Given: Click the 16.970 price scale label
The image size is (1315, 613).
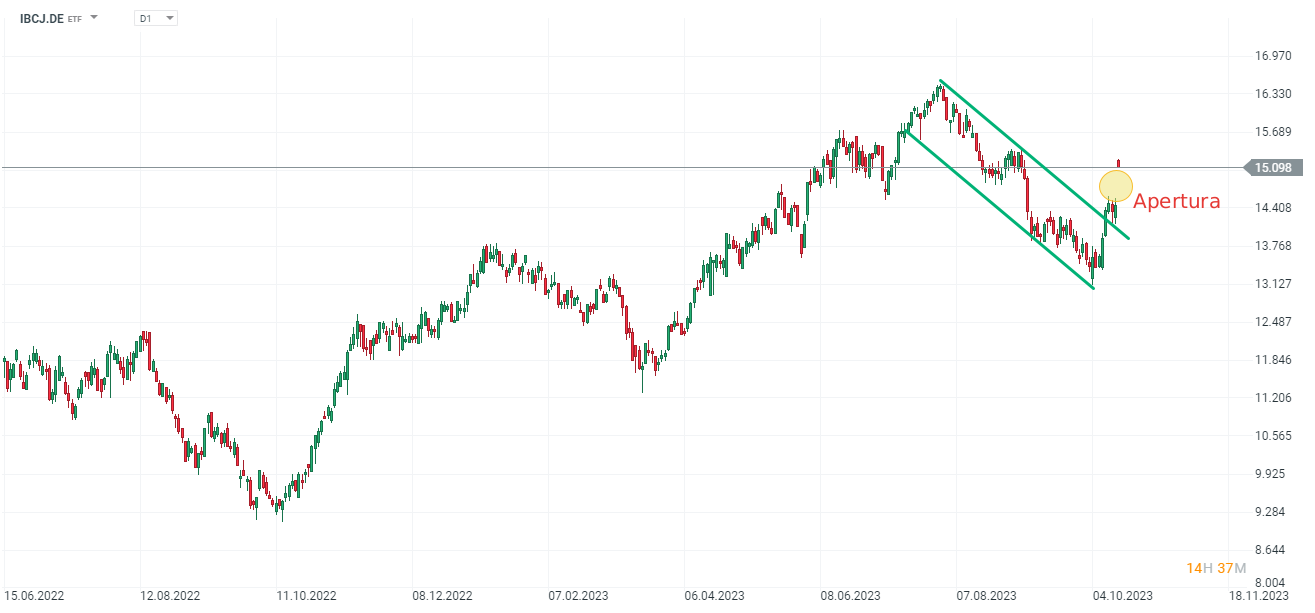Looking at the screenshot, I should click(1273, 56).
